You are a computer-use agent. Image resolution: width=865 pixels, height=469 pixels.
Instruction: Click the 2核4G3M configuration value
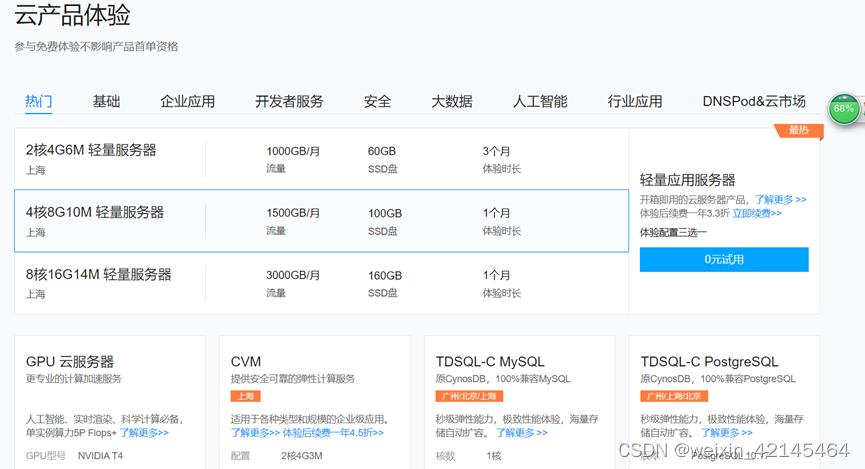point(302,456)
